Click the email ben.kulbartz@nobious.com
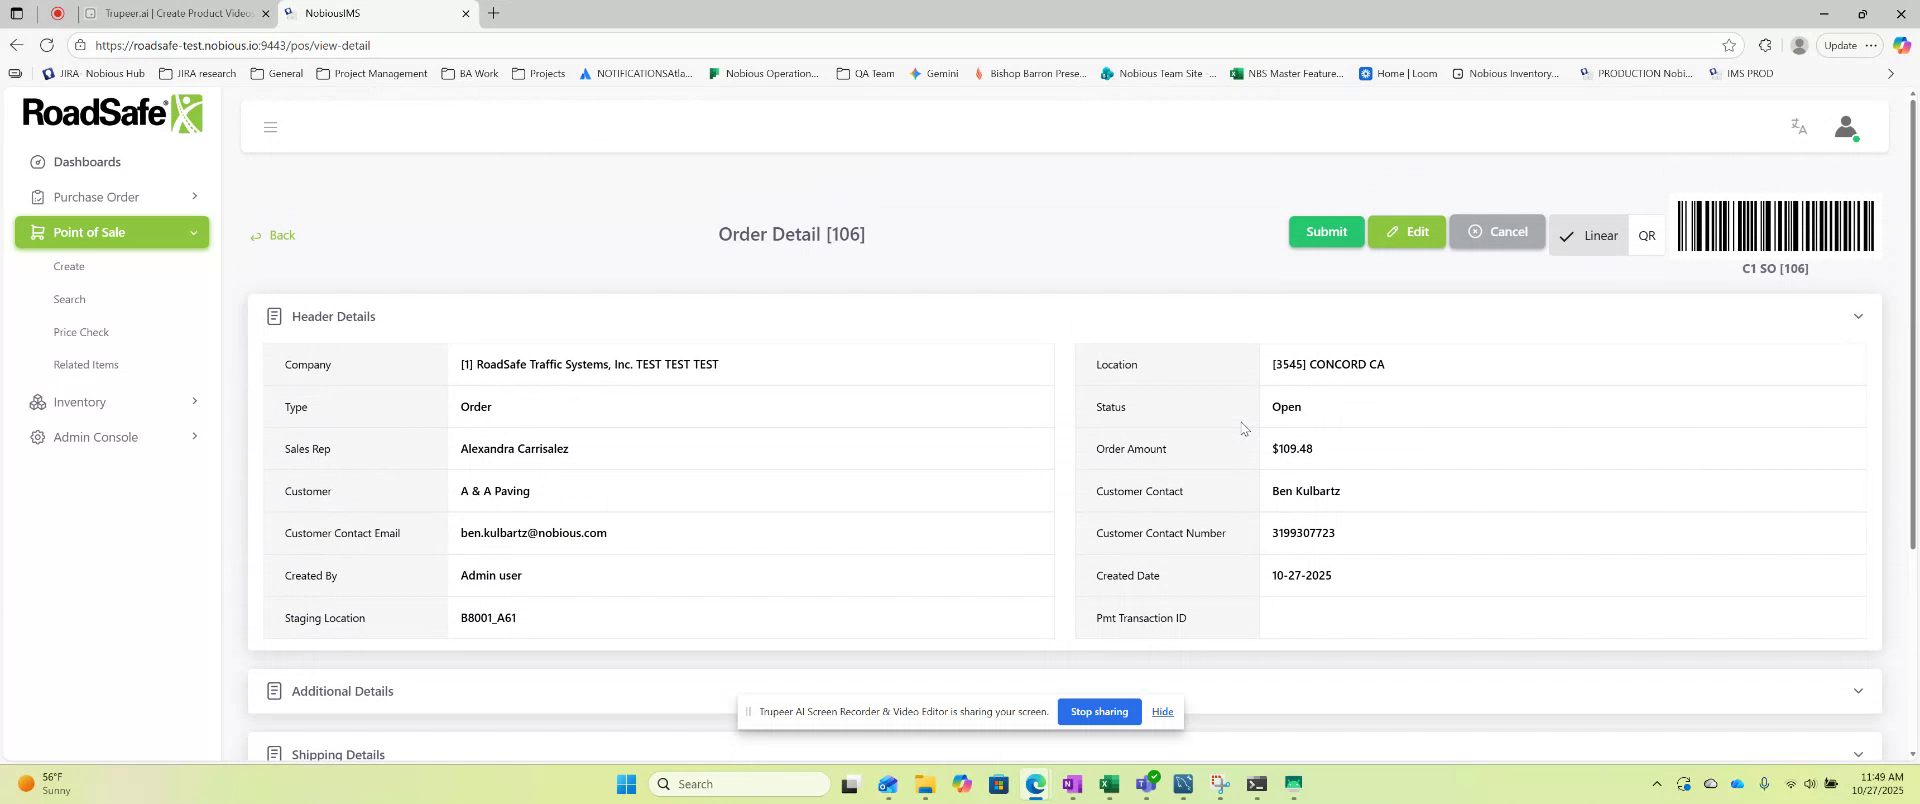The width and height of the screenshot is (1920, 804). (x=533, y=533)
